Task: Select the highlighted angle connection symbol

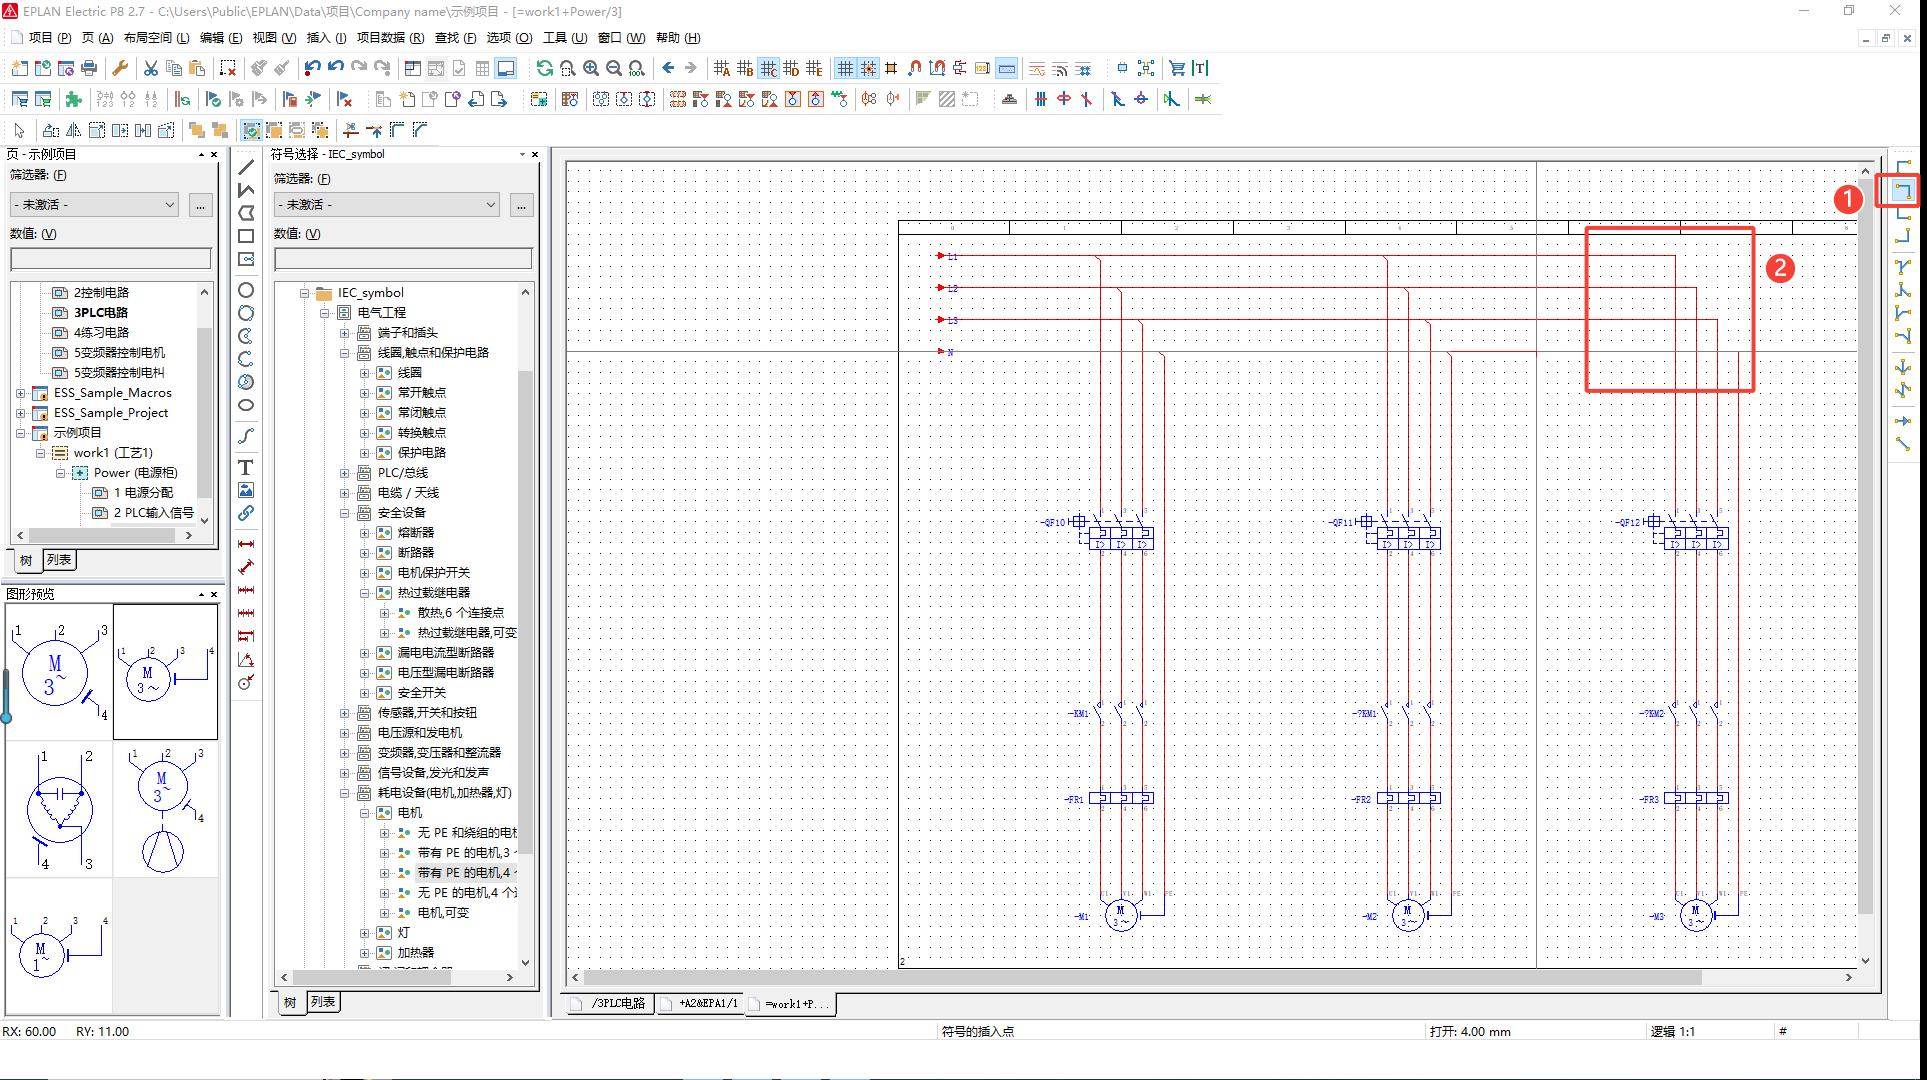Action: coord(1902,190)
